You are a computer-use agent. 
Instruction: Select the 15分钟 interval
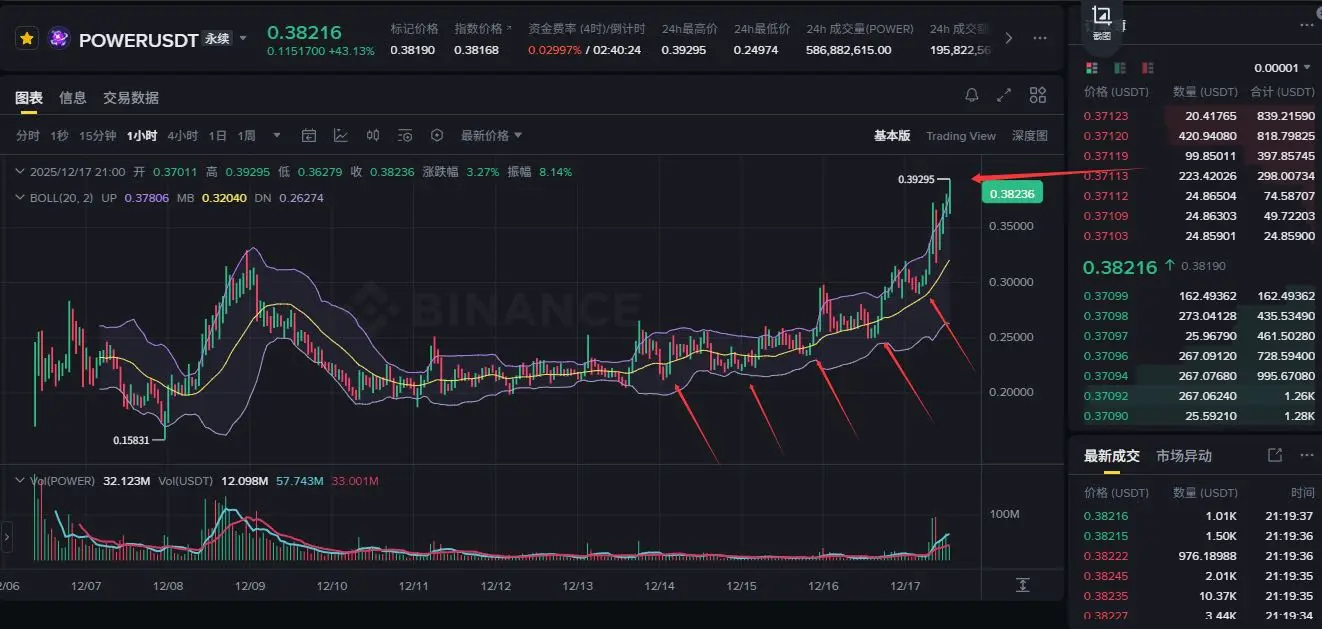98,136
